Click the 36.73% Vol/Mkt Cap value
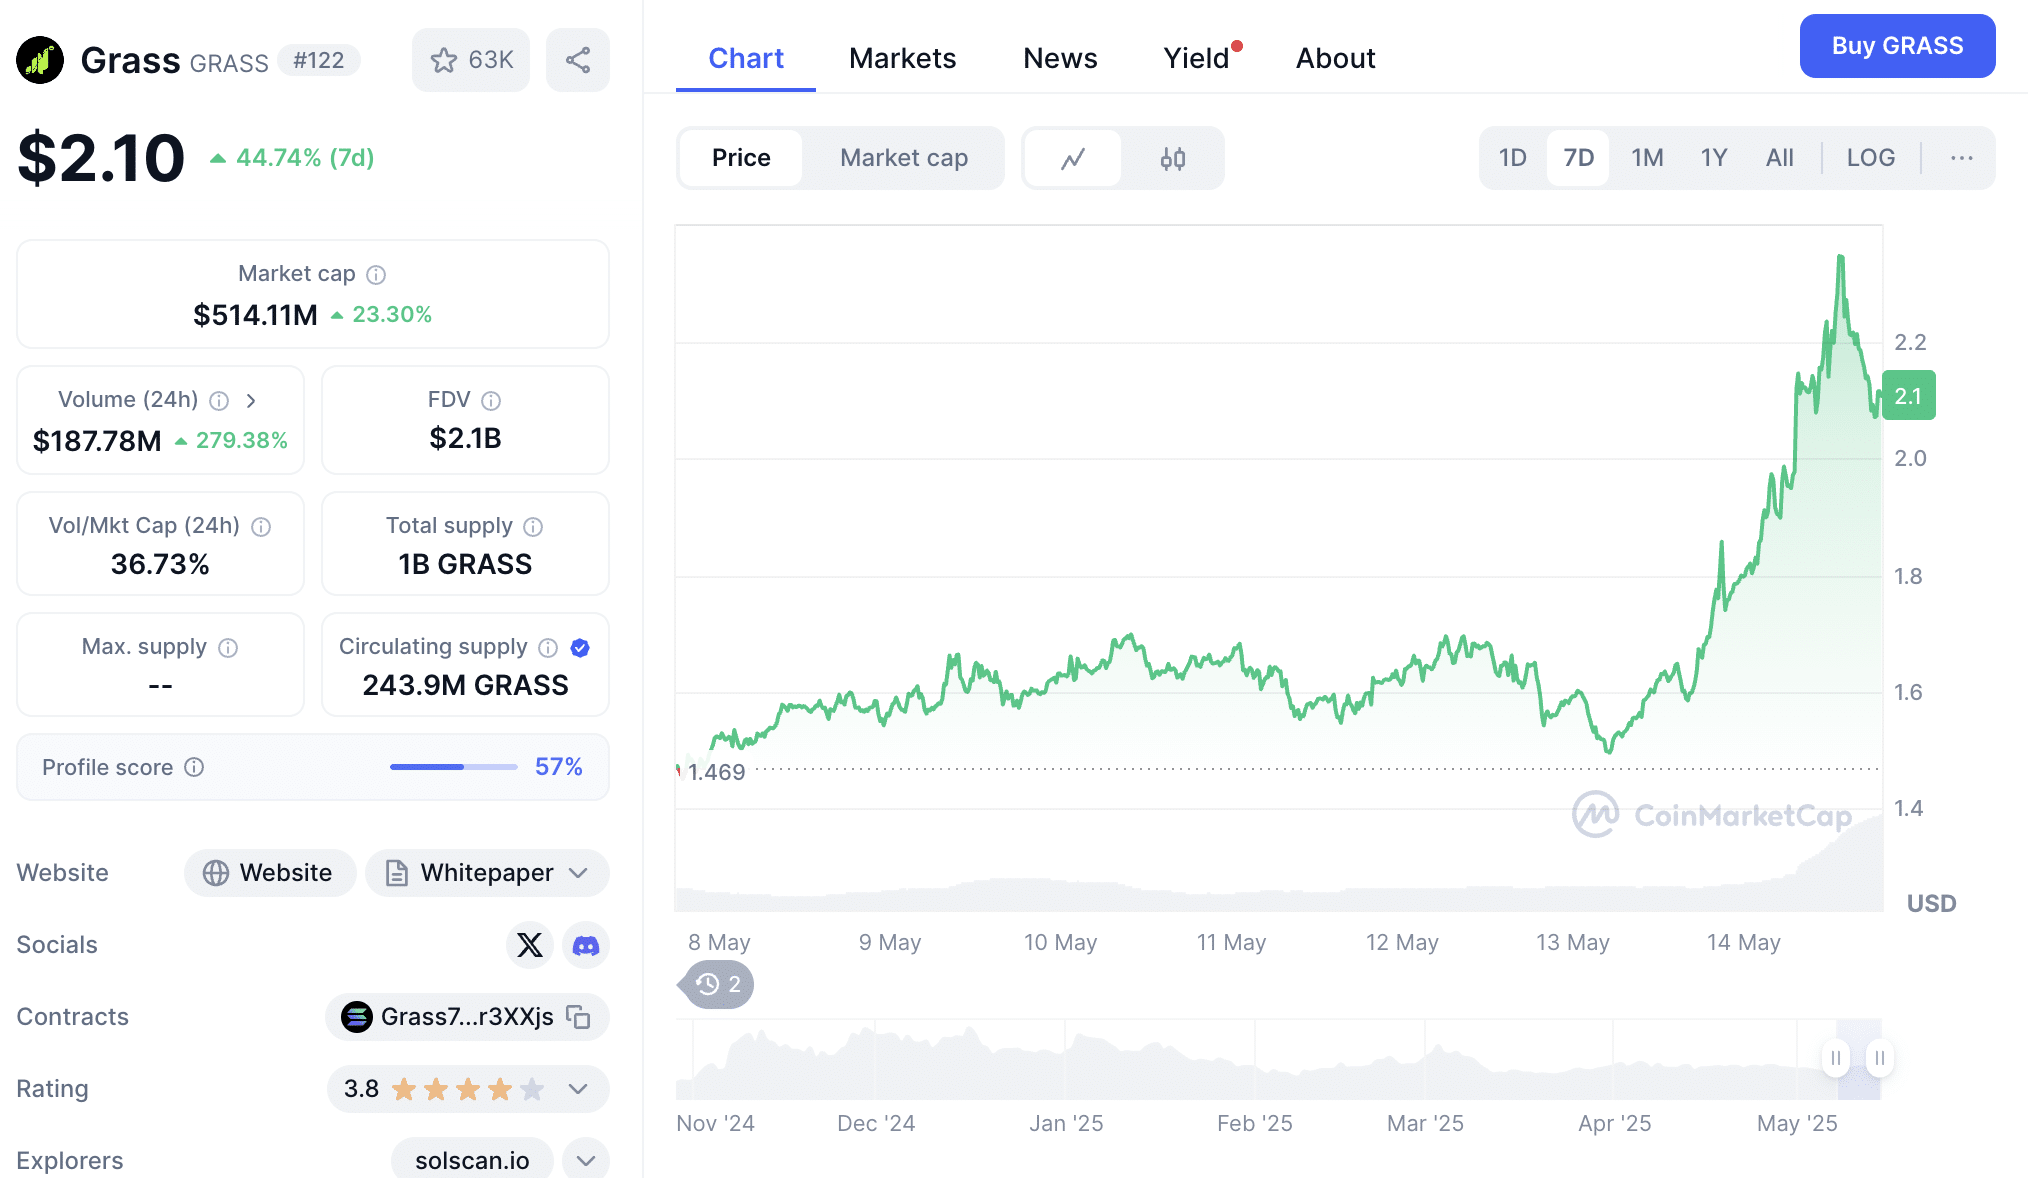This screenshot has height=1178, width=2028. point(160,565)
